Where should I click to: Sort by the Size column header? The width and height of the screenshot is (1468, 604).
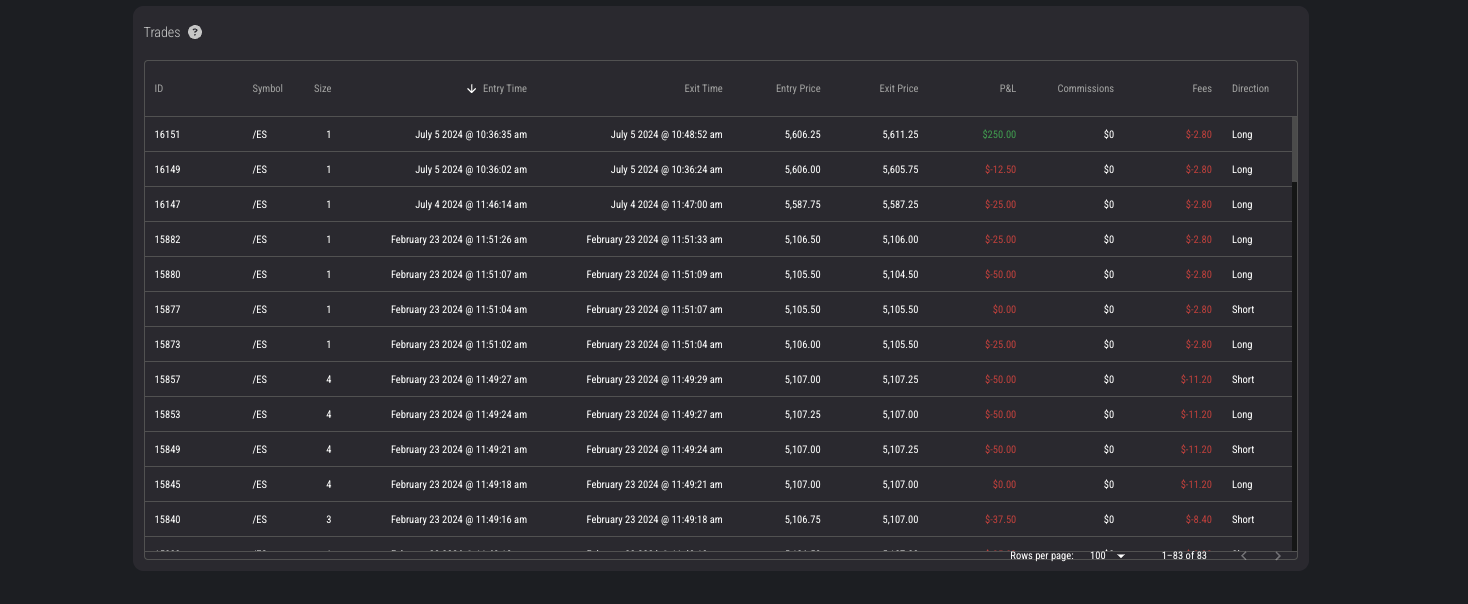tap(322, 89)
